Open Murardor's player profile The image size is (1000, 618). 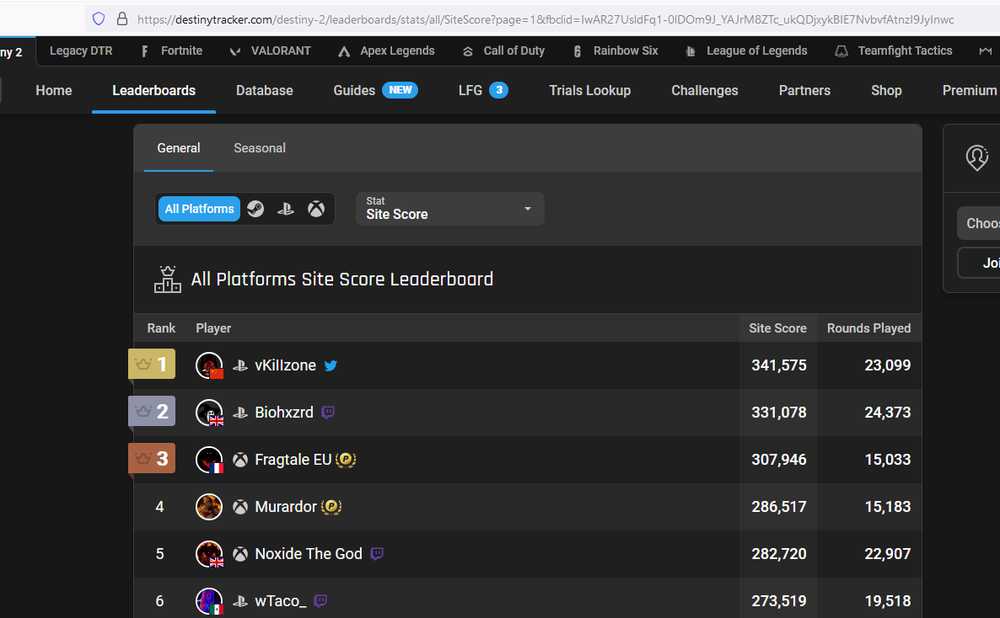[285, 507]
